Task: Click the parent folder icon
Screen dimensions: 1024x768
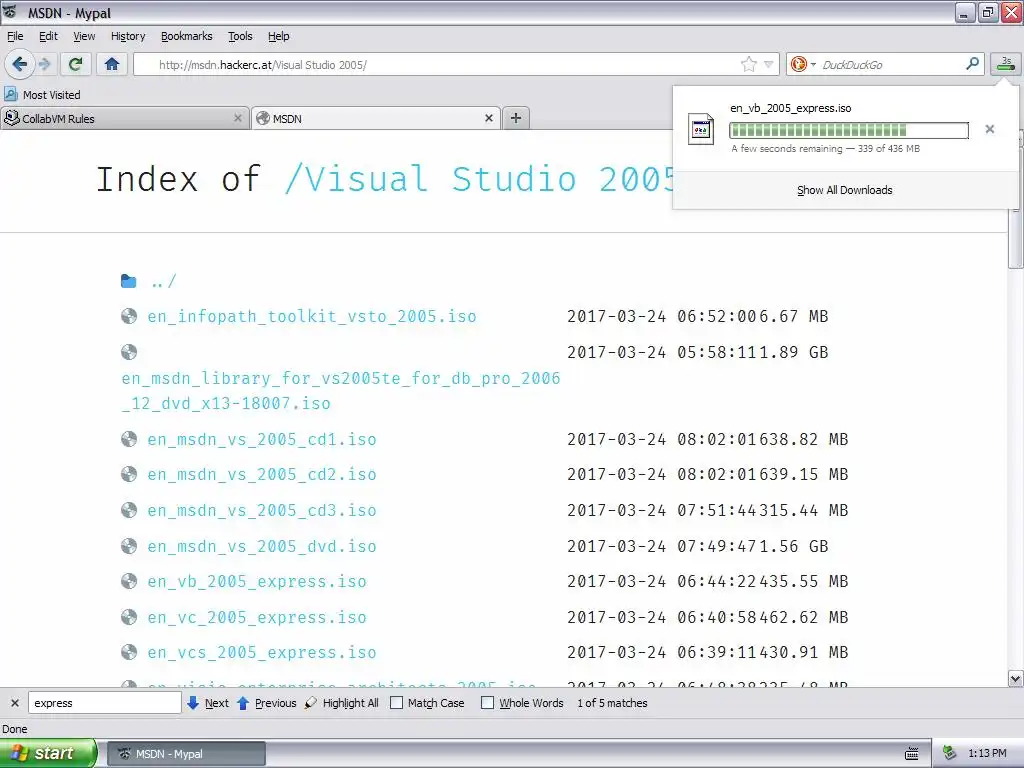Action: 129,281
